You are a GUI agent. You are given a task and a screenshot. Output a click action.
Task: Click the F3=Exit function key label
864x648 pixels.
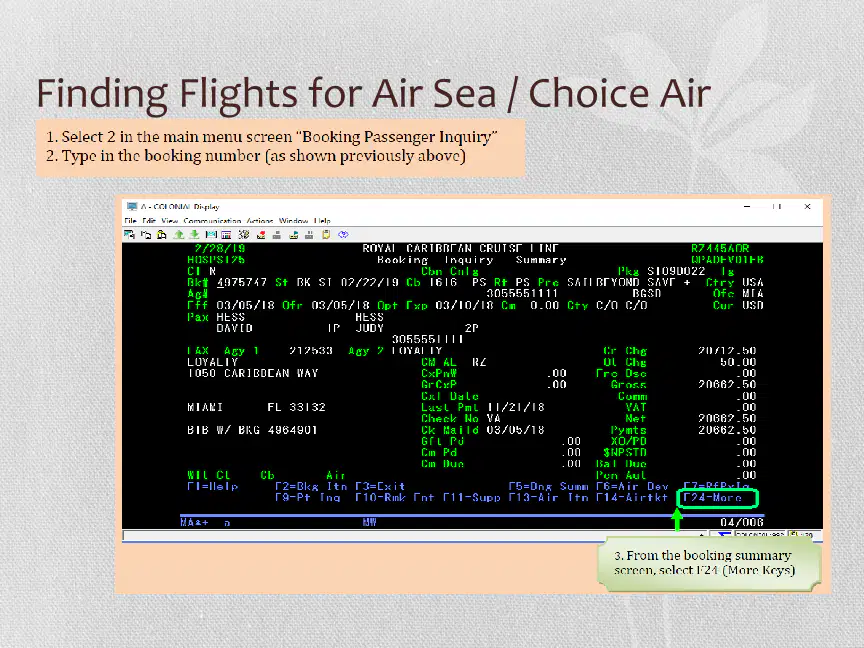point(380,487)
